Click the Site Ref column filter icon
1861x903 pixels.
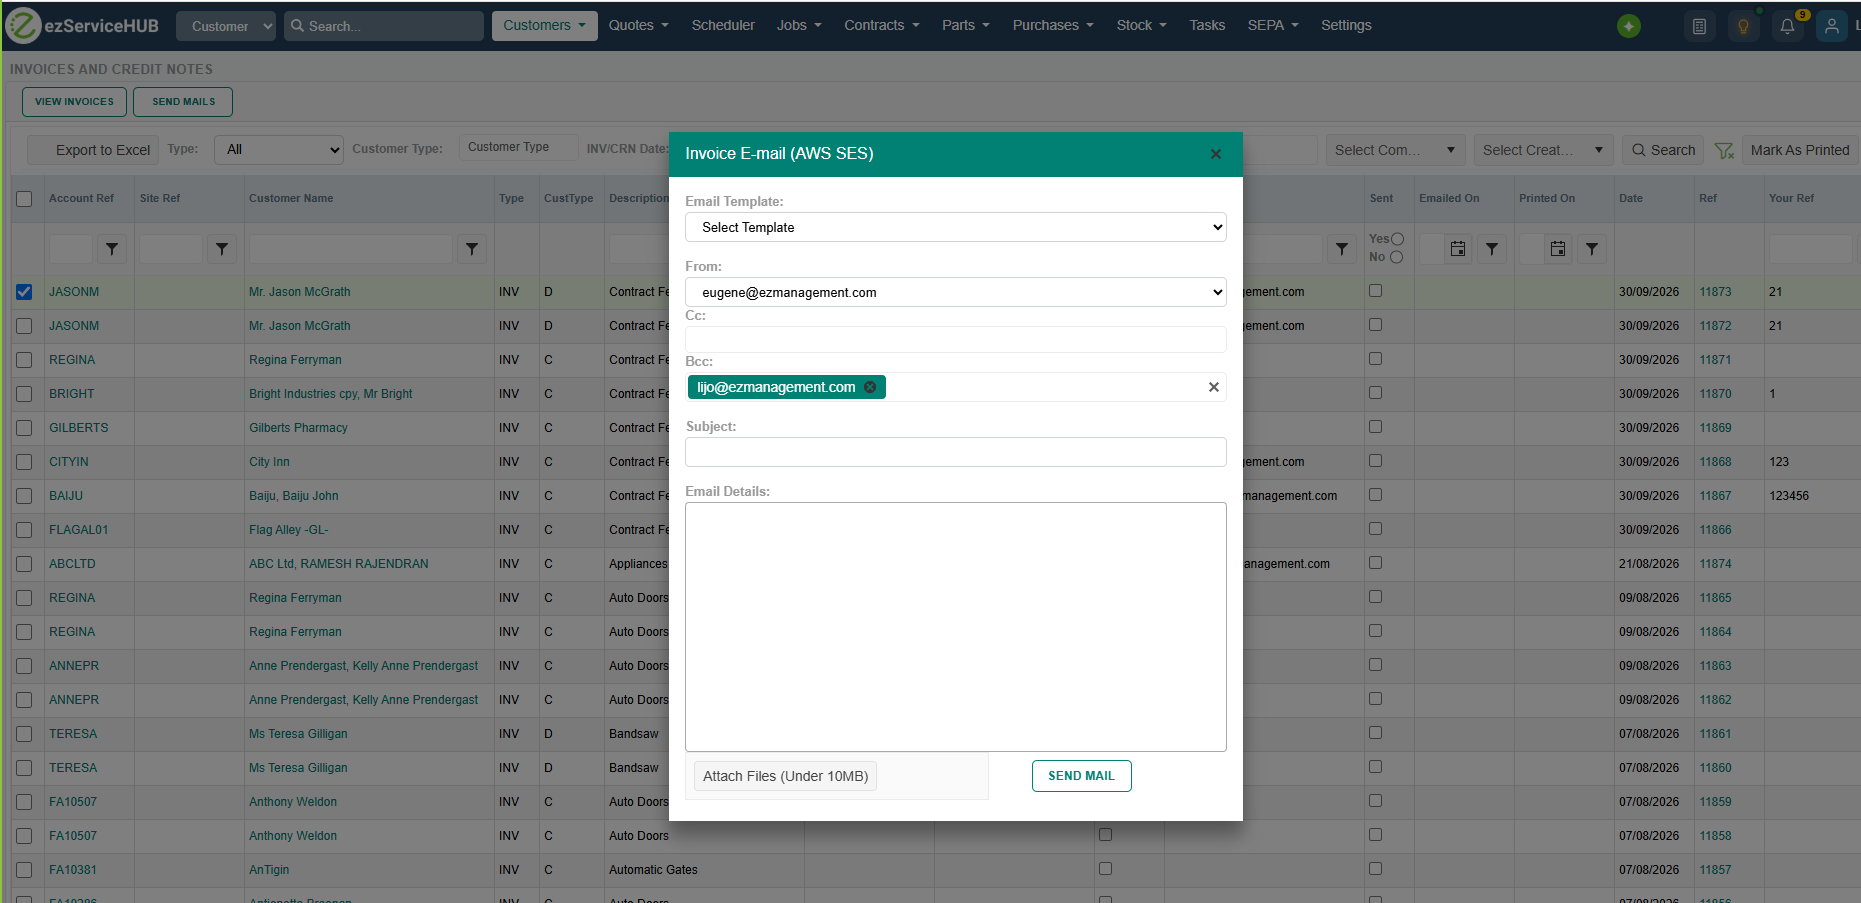tap(222, 249)
